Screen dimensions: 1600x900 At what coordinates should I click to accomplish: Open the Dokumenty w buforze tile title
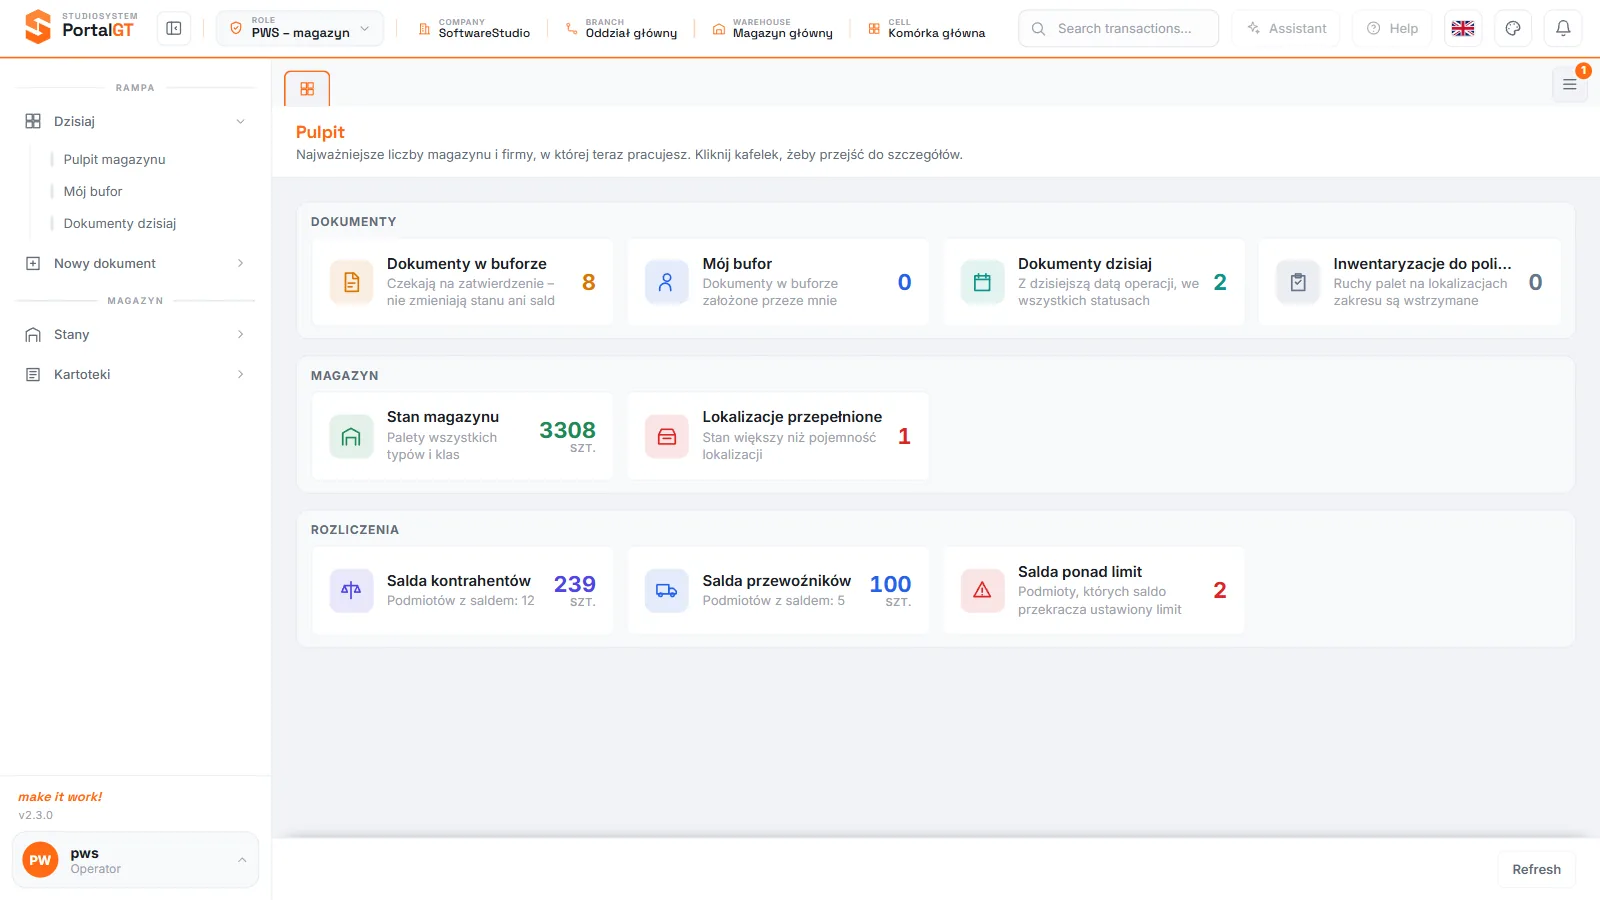pyautogui.click(x=467, y=264)
